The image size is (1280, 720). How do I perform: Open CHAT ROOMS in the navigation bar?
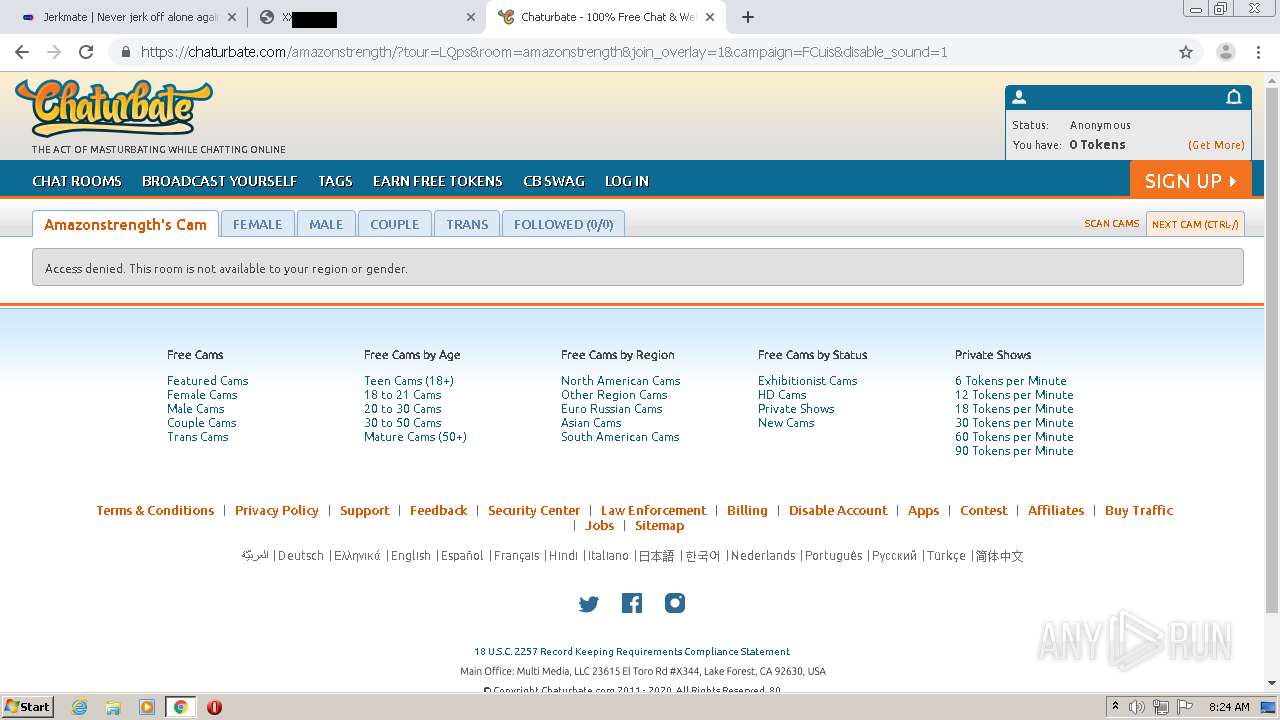coord(77,181)
